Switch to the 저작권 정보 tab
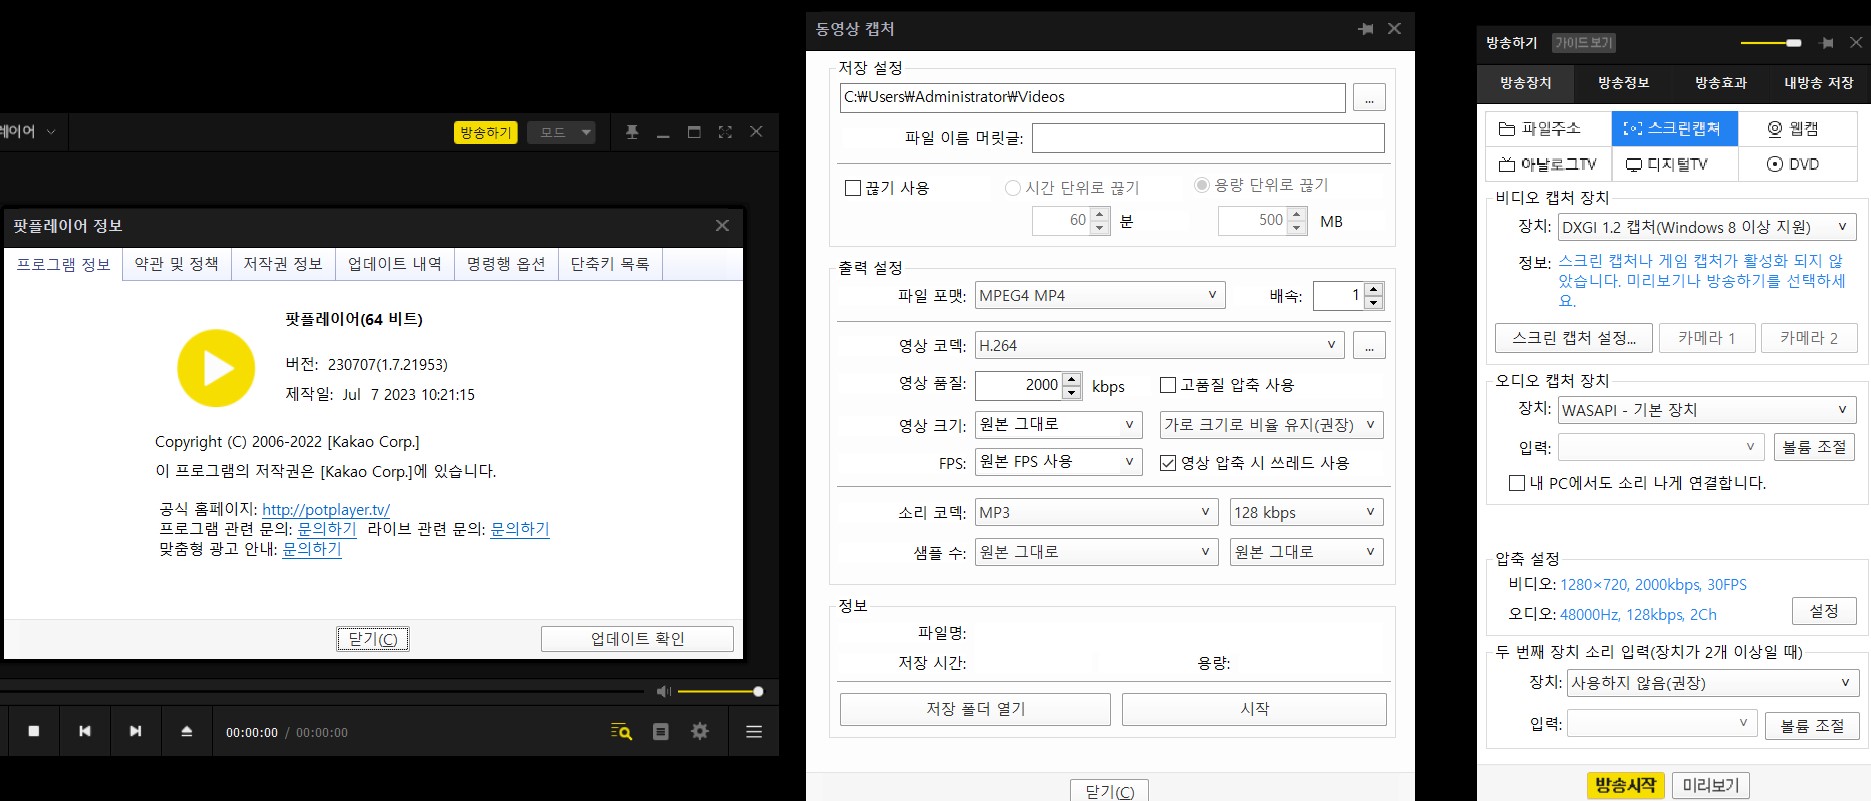This screenshot has width=1871, height=801. (283, 264)
